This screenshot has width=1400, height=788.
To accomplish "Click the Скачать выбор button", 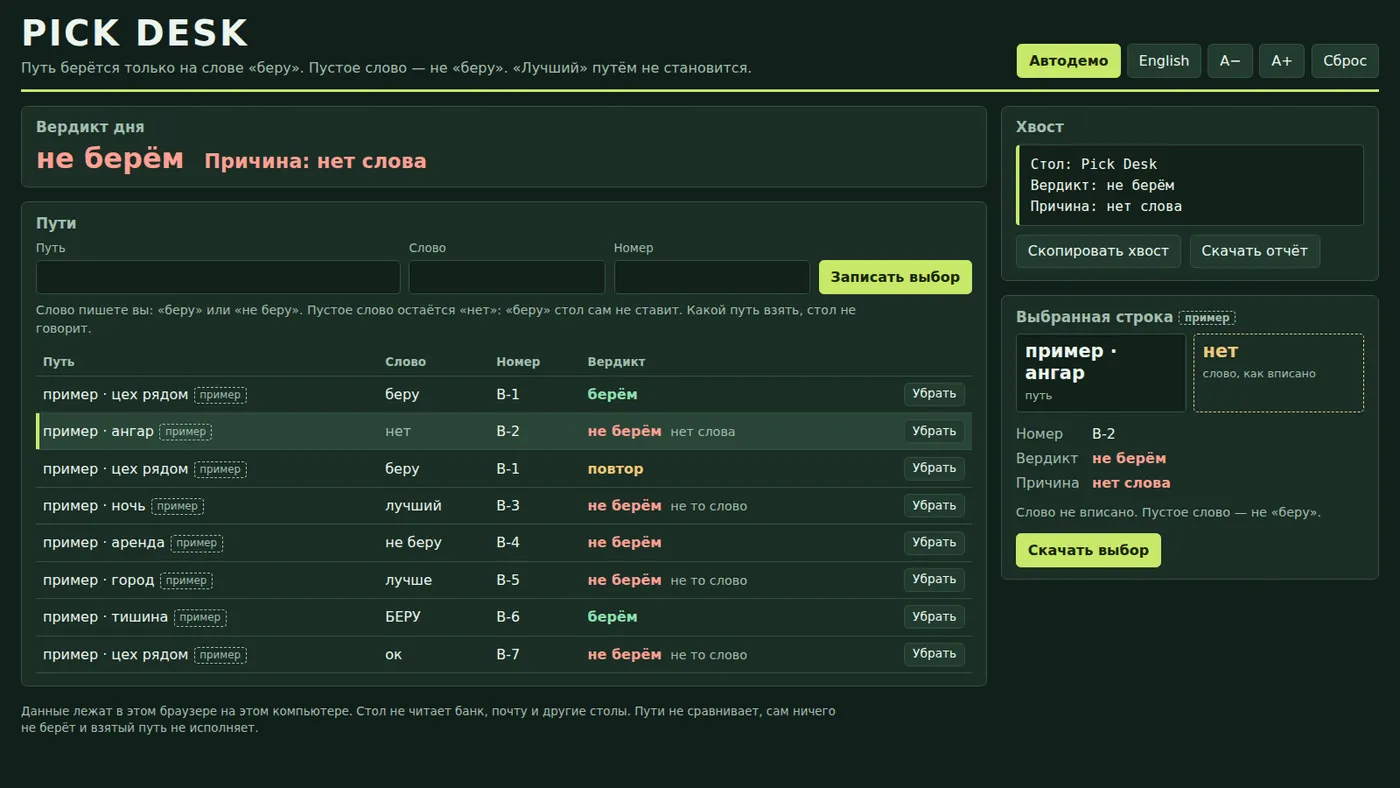I will coord(1088,550).
